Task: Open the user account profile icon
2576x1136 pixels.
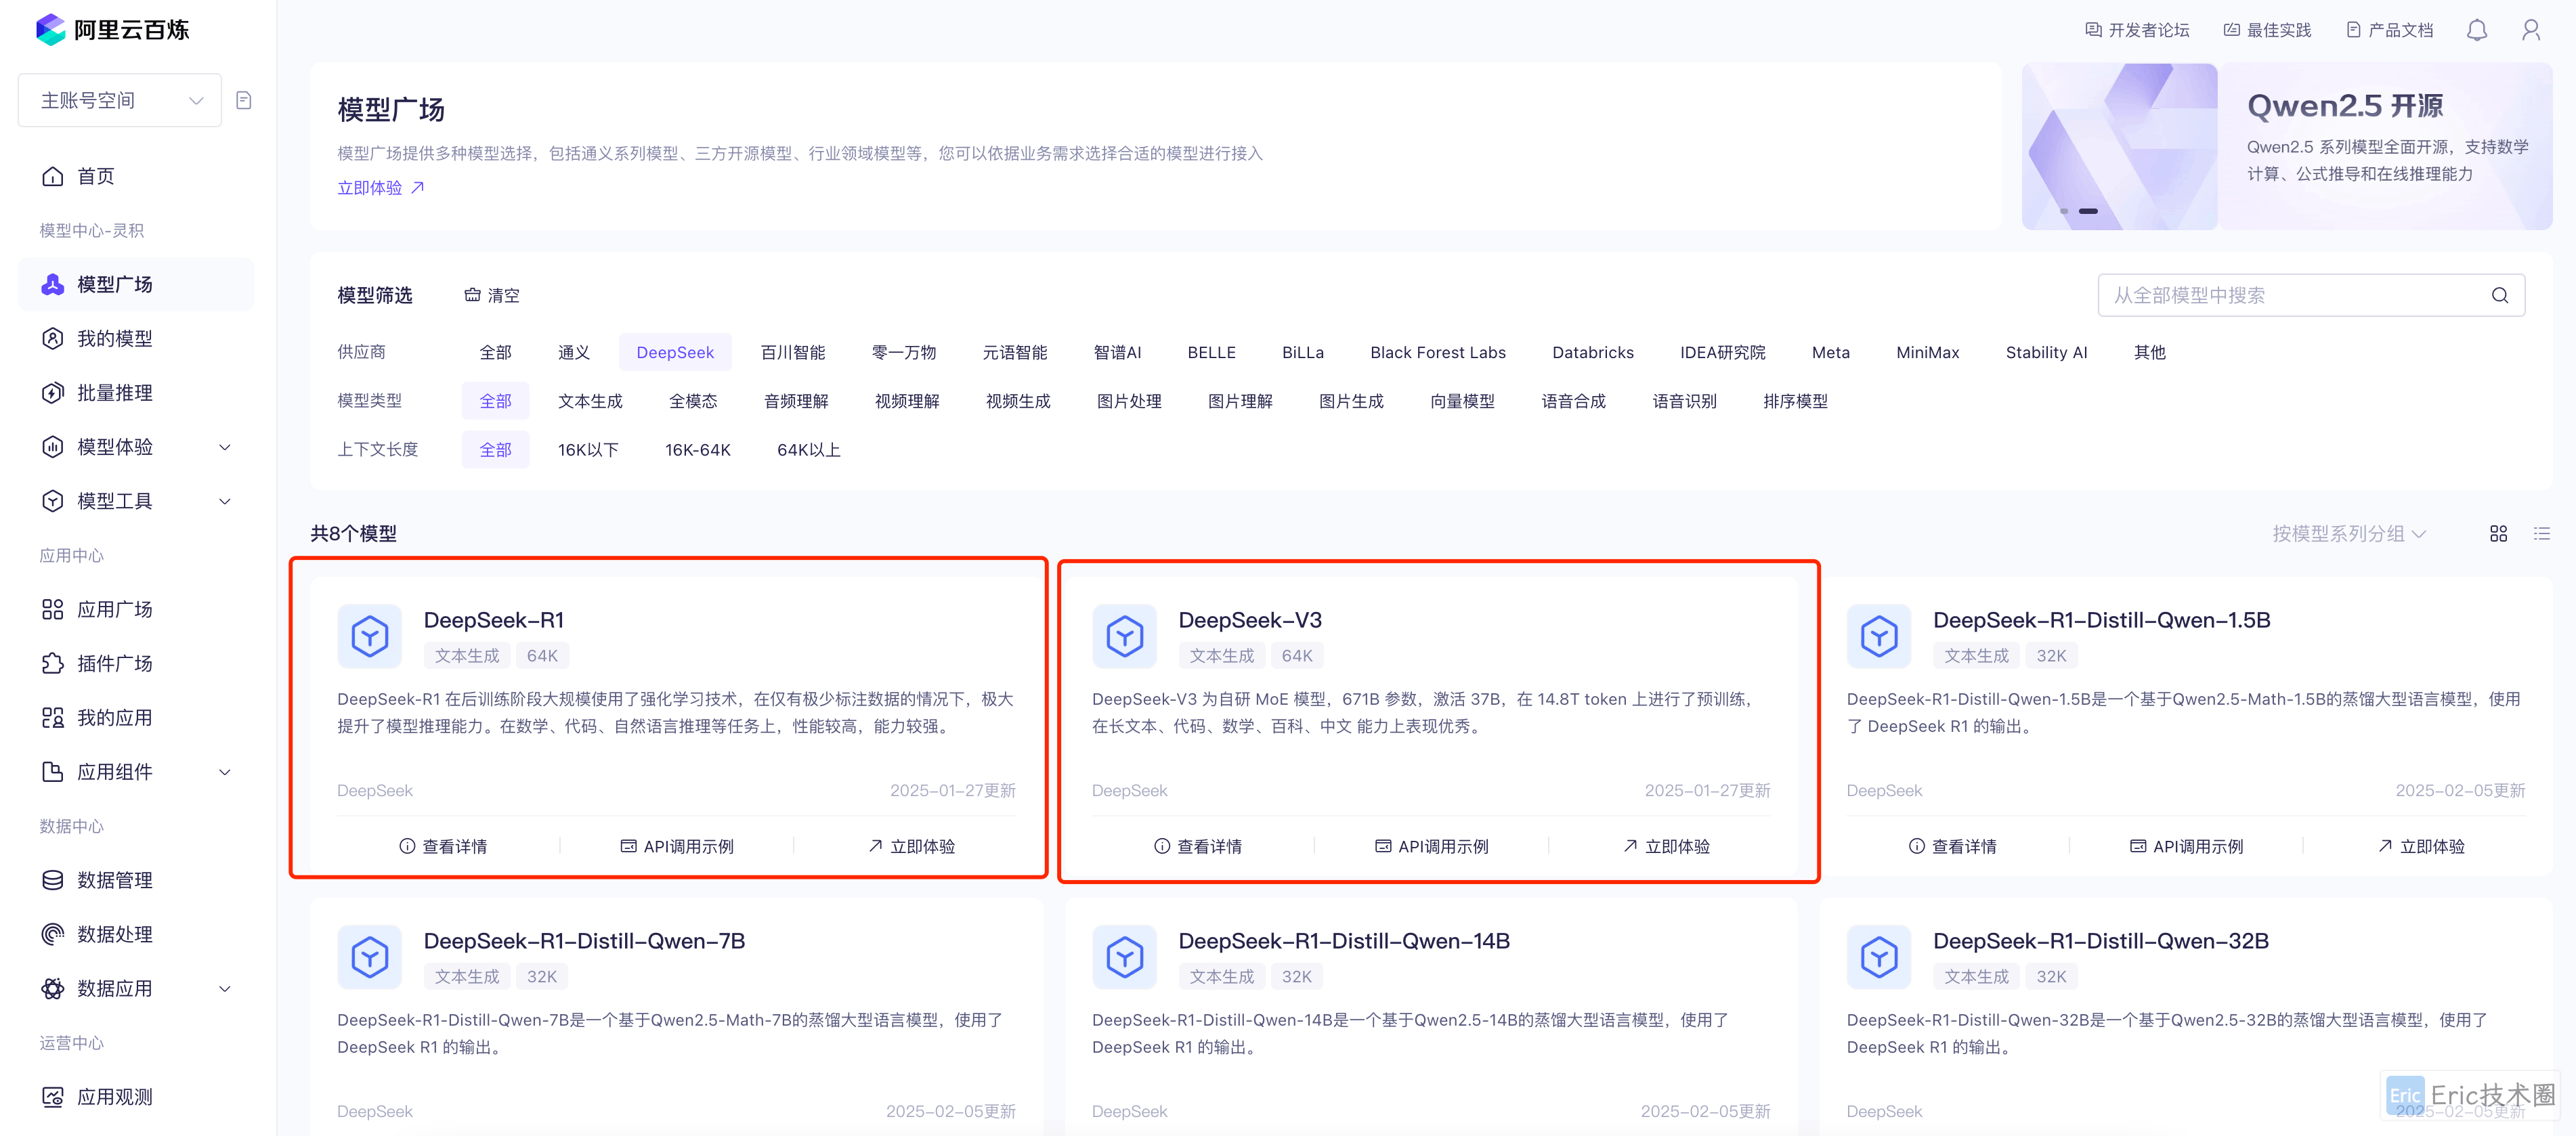Action: [2530, 30]
